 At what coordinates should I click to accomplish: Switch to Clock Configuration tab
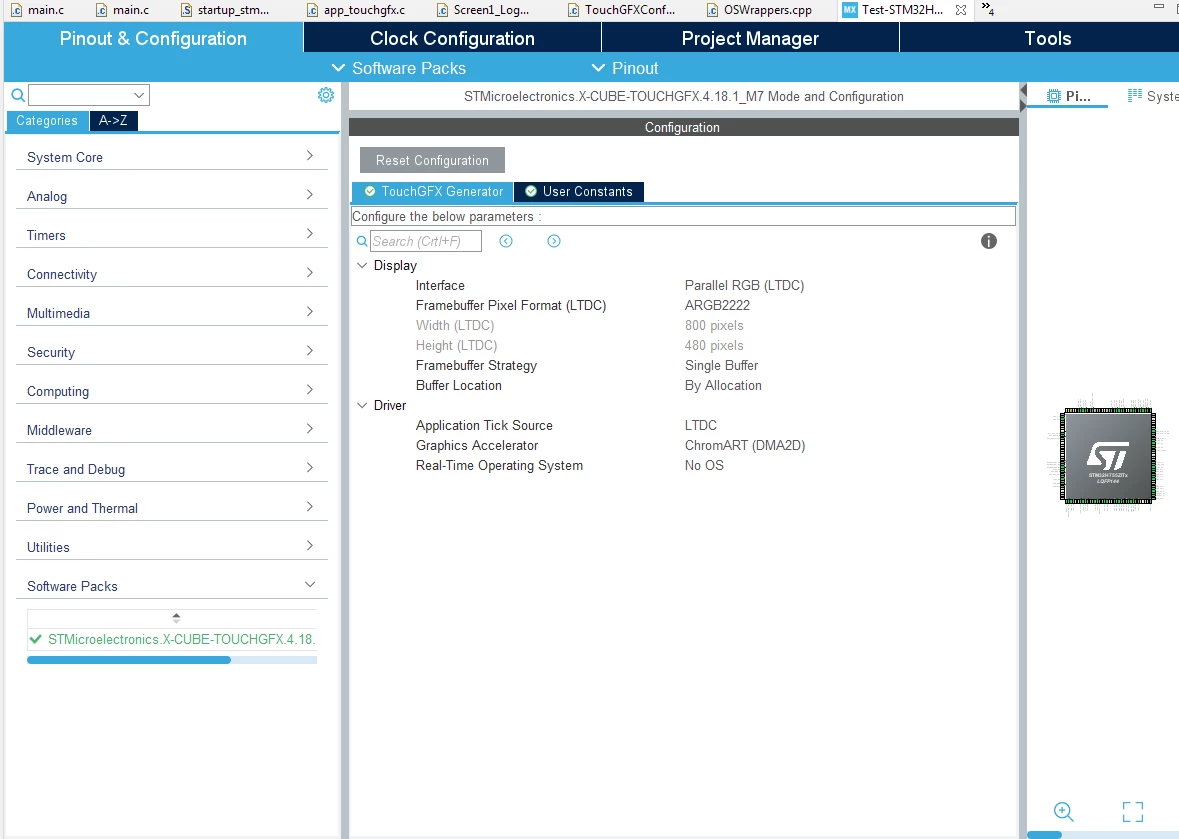pos(452,38)
